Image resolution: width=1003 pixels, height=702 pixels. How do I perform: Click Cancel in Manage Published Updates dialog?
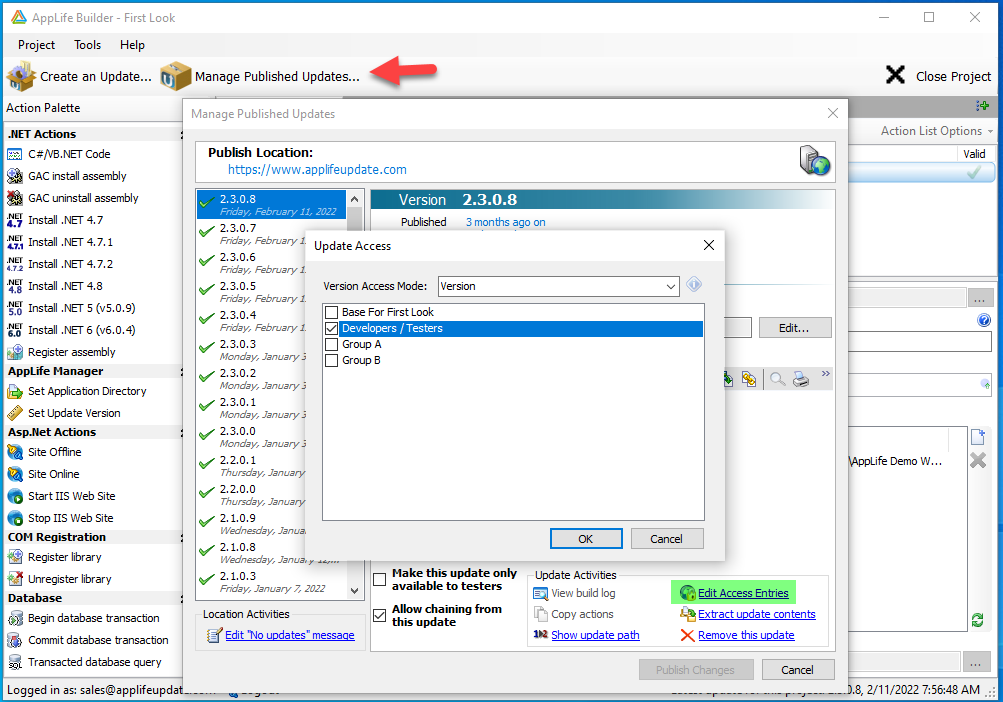[x=798, y=670]
